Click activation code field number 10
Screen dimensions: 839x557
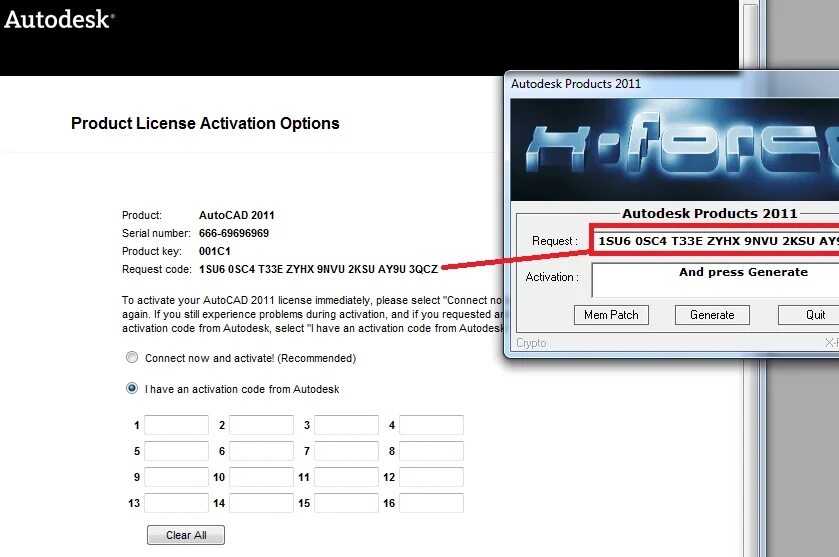click(262, 477)
